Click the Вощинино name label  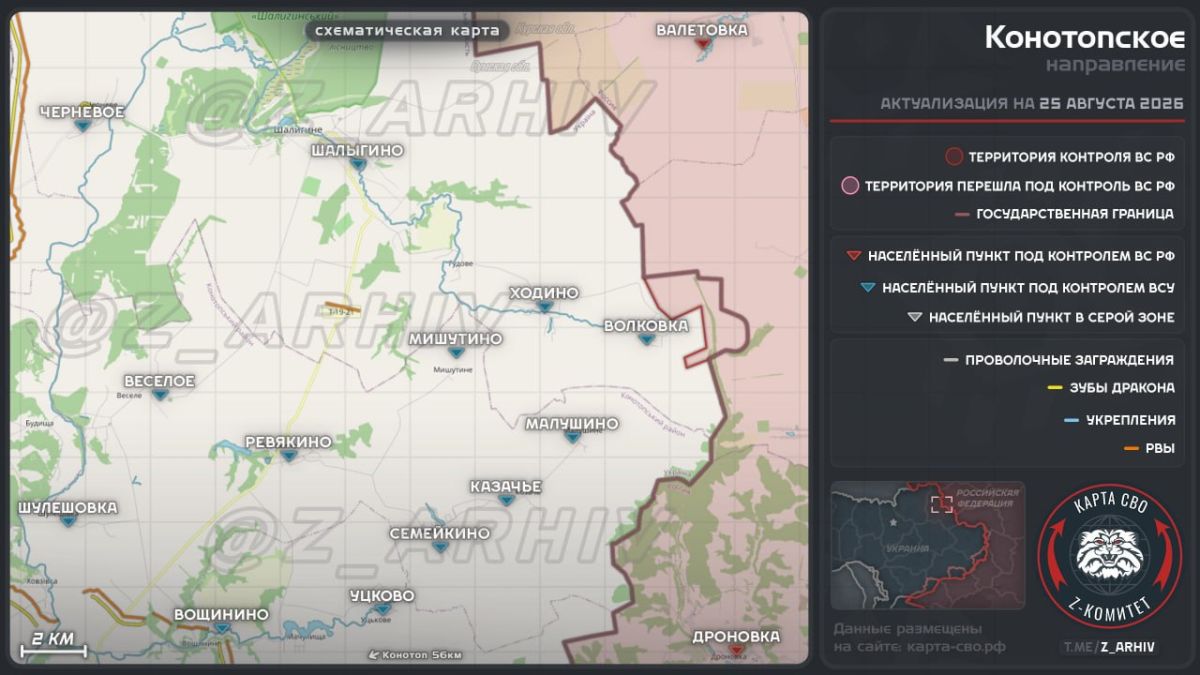[x=221, y=614]
